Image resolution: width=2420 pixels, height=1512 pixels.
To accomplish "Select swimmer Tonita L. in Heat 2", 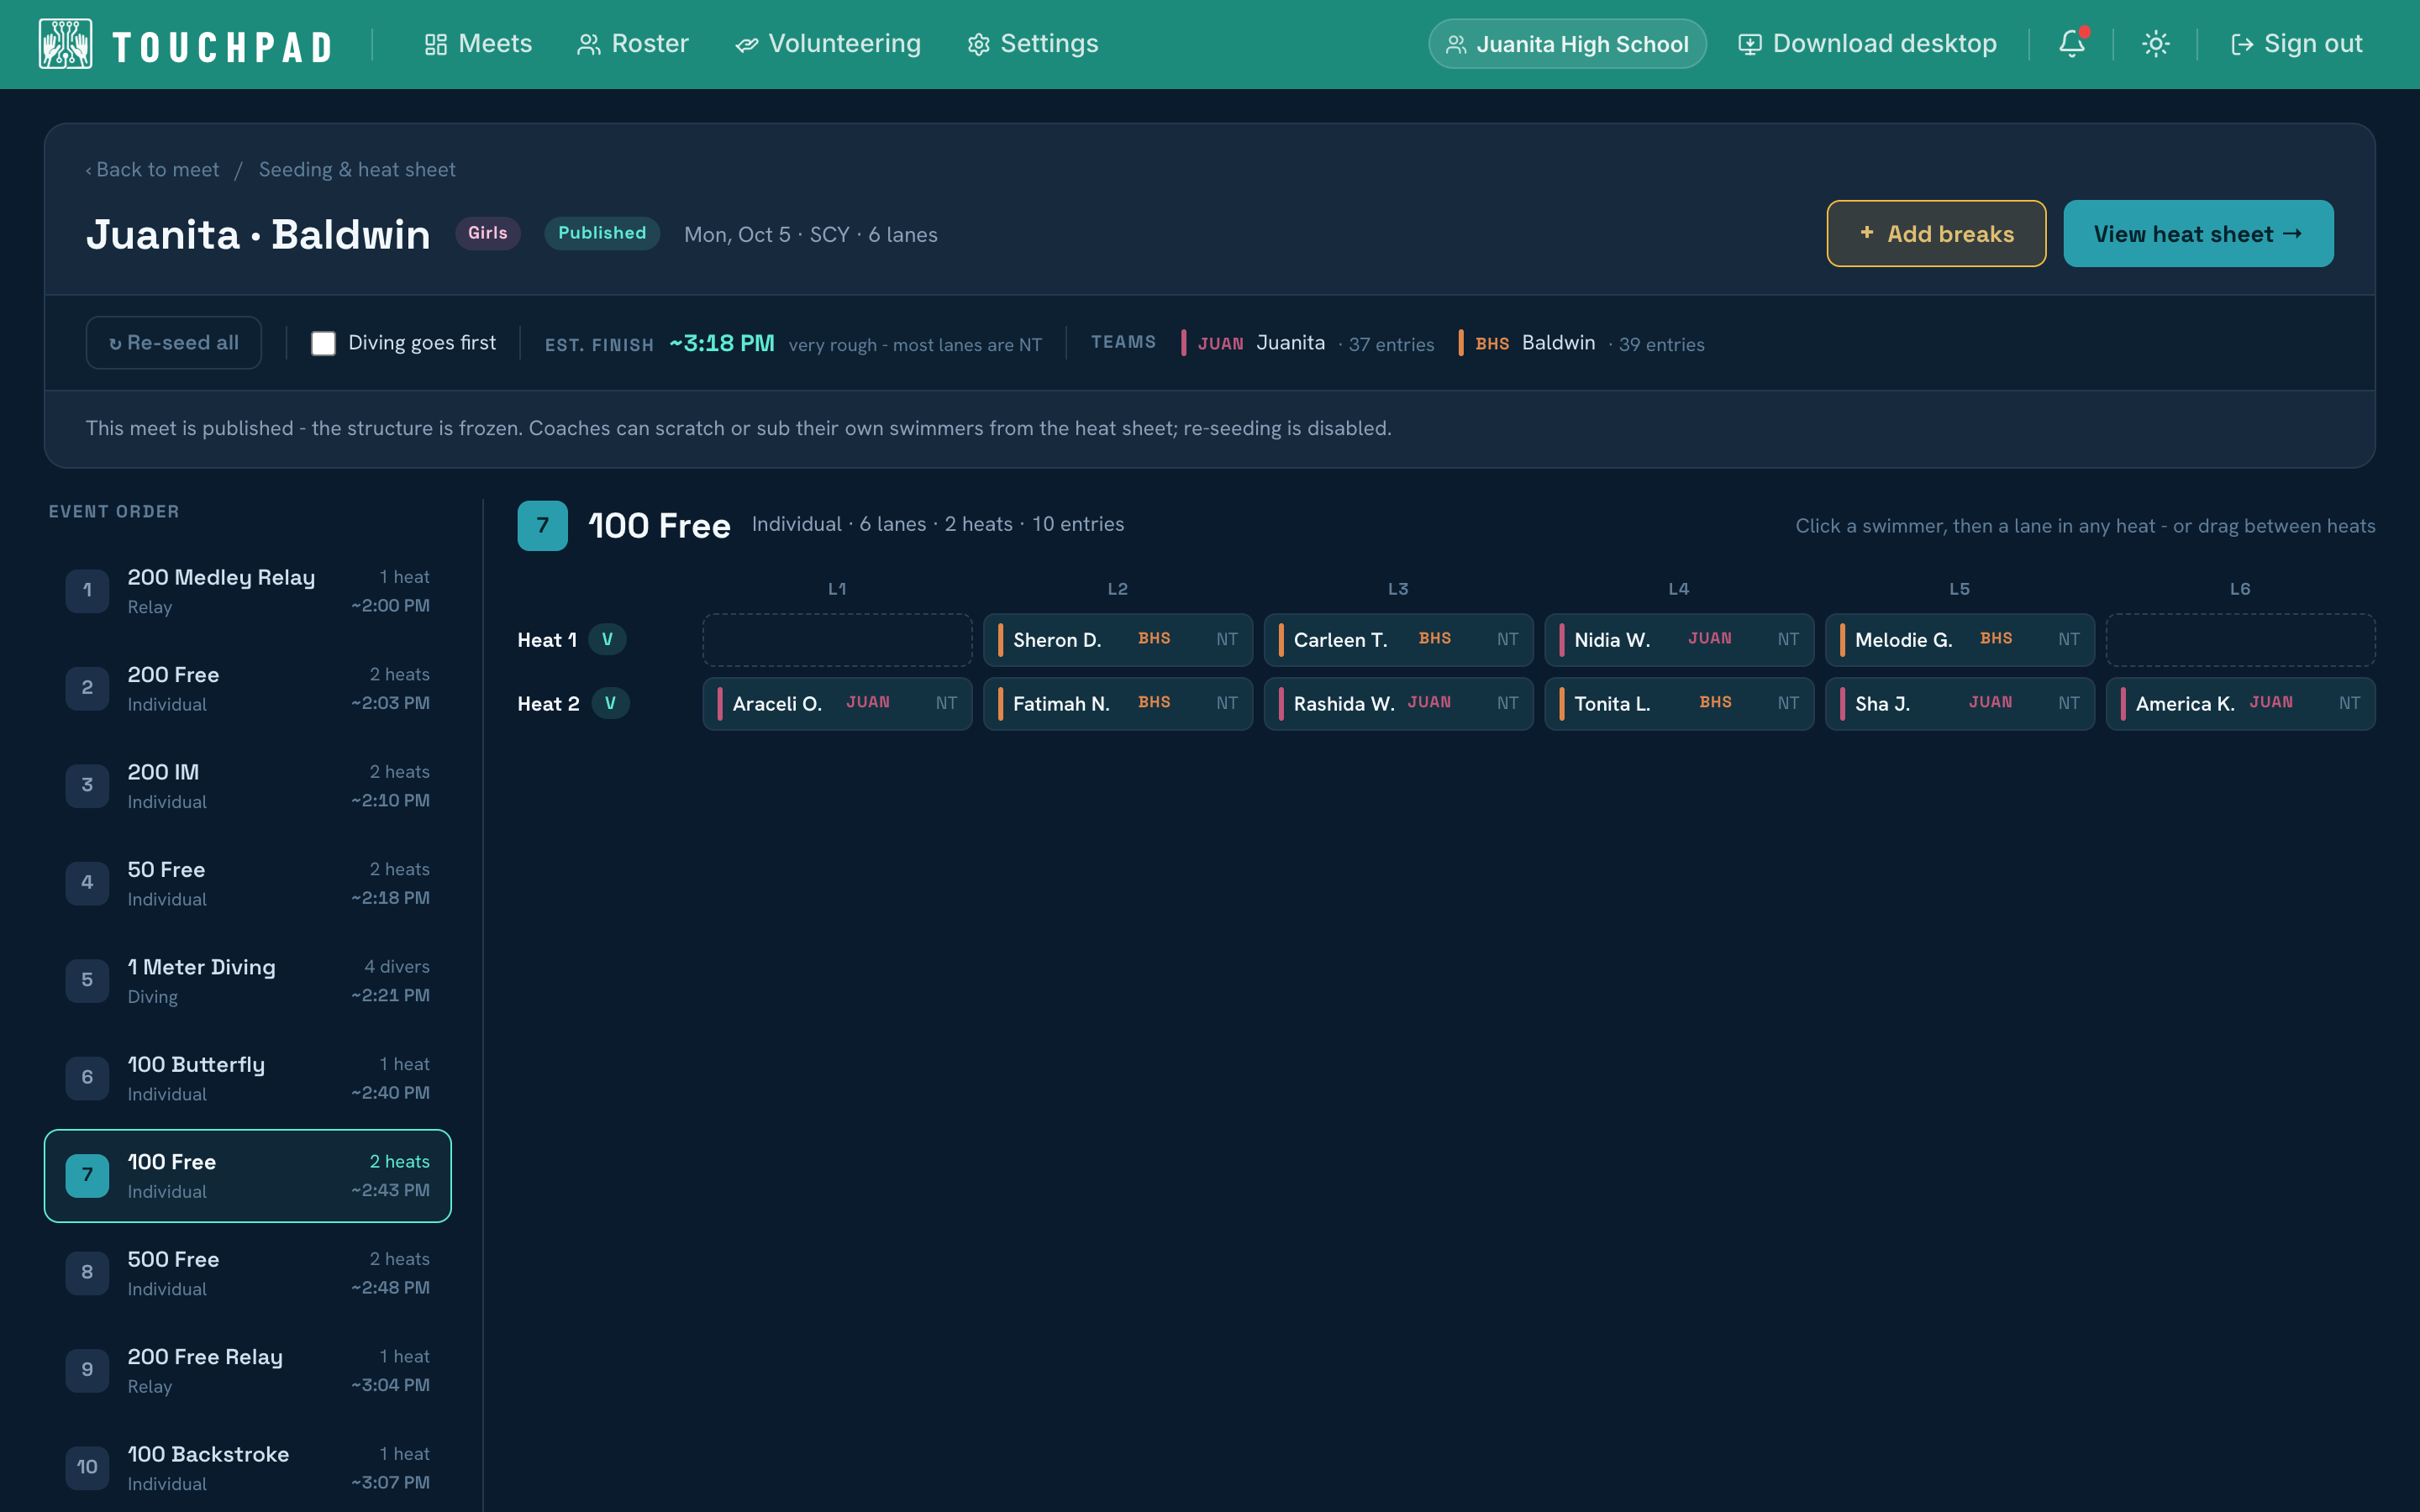I will click(1679, 704).
